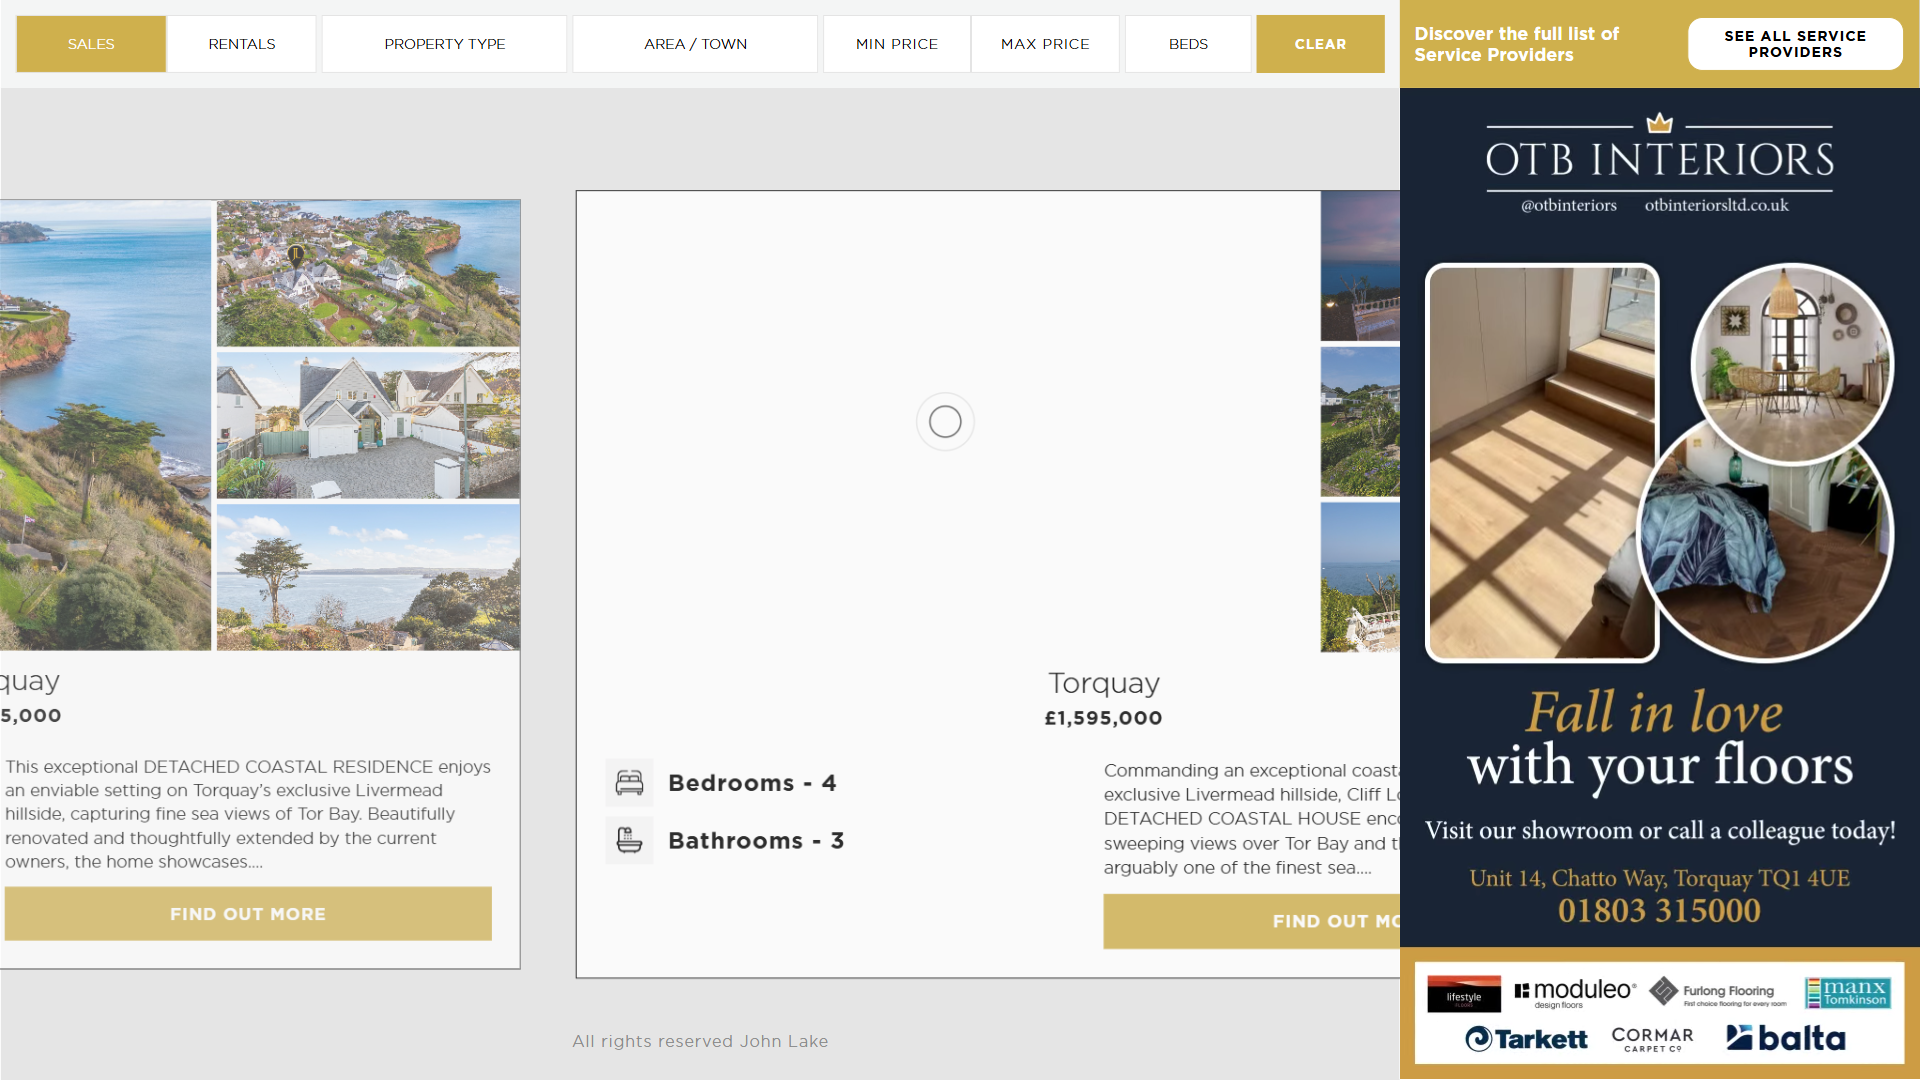Expand the Area / Town filter
This screenshot has height=1080, width=1920.
point(695,44)
